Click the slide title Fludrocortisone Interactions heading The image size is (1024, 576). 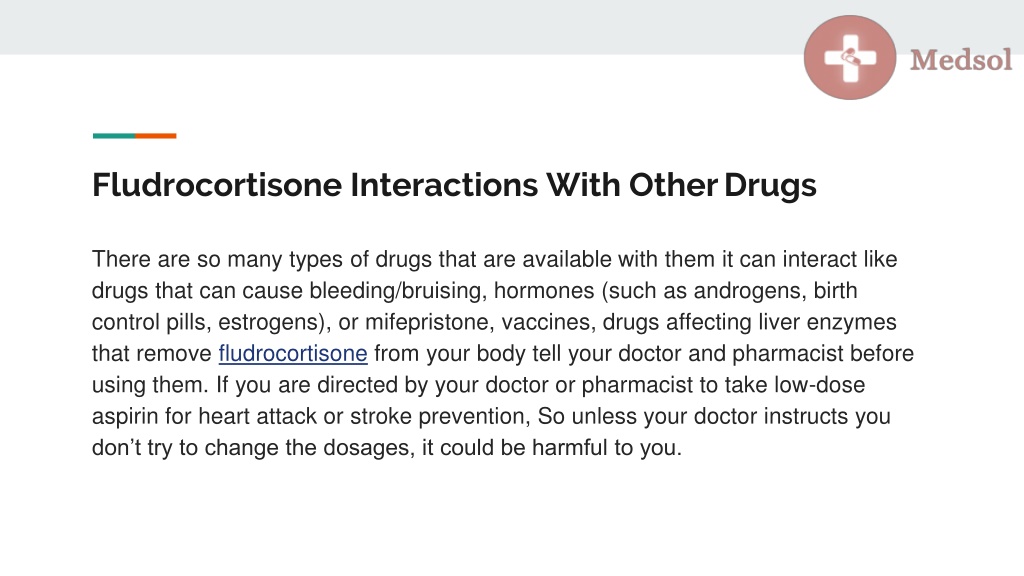(454, 185)
